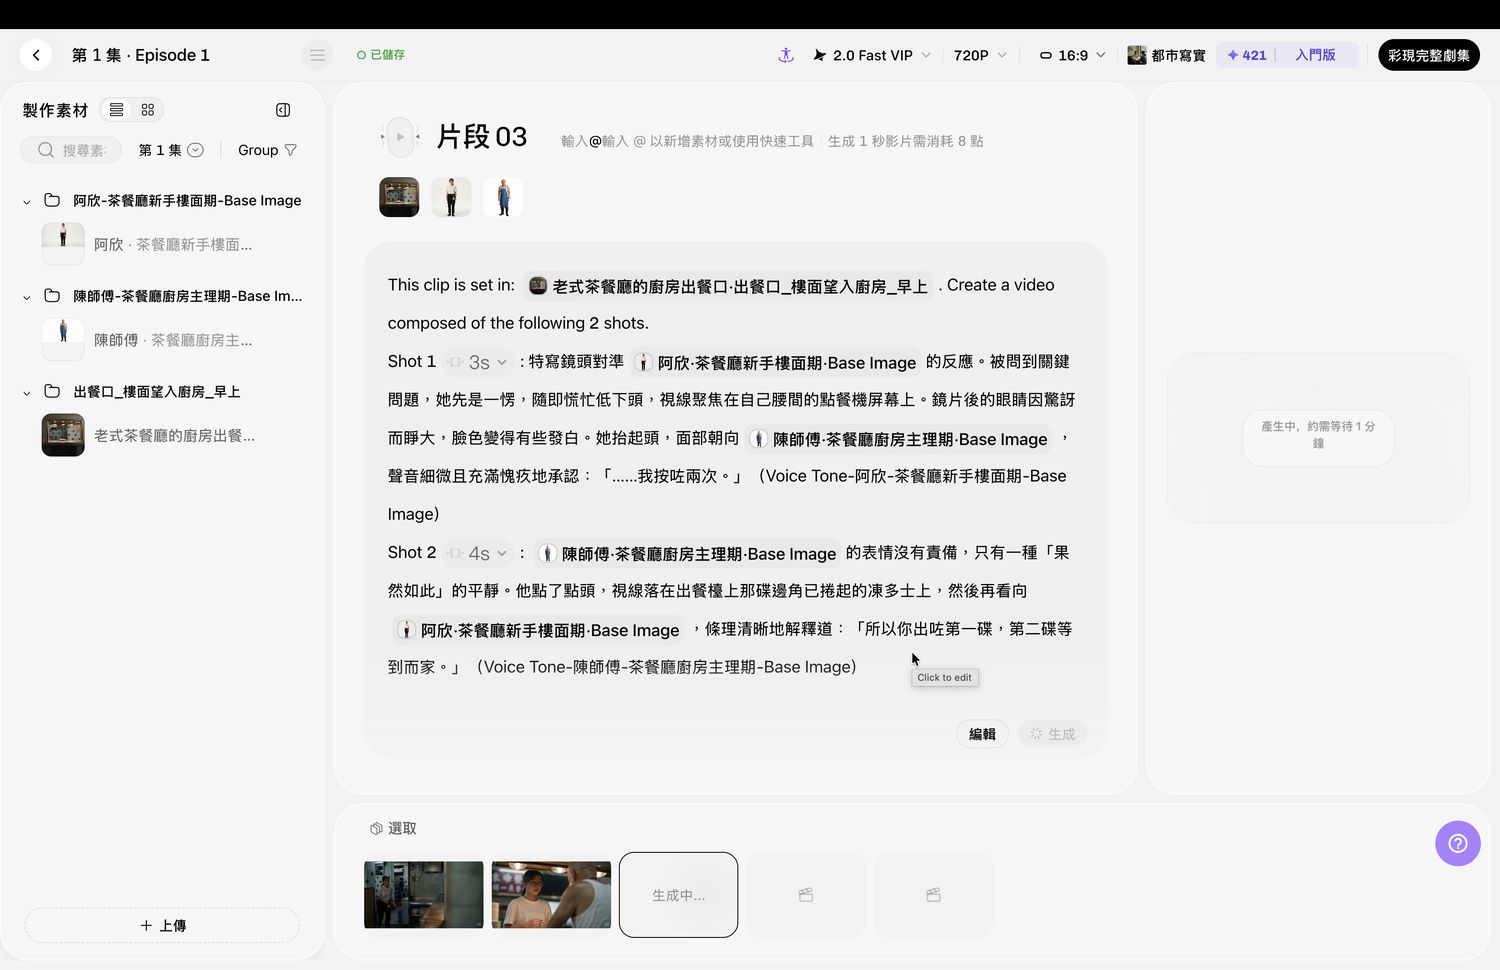The width and height of the screenshot is (1500, 970).
Task: Click the 選取 select icon label
Action: click(393, 828)
